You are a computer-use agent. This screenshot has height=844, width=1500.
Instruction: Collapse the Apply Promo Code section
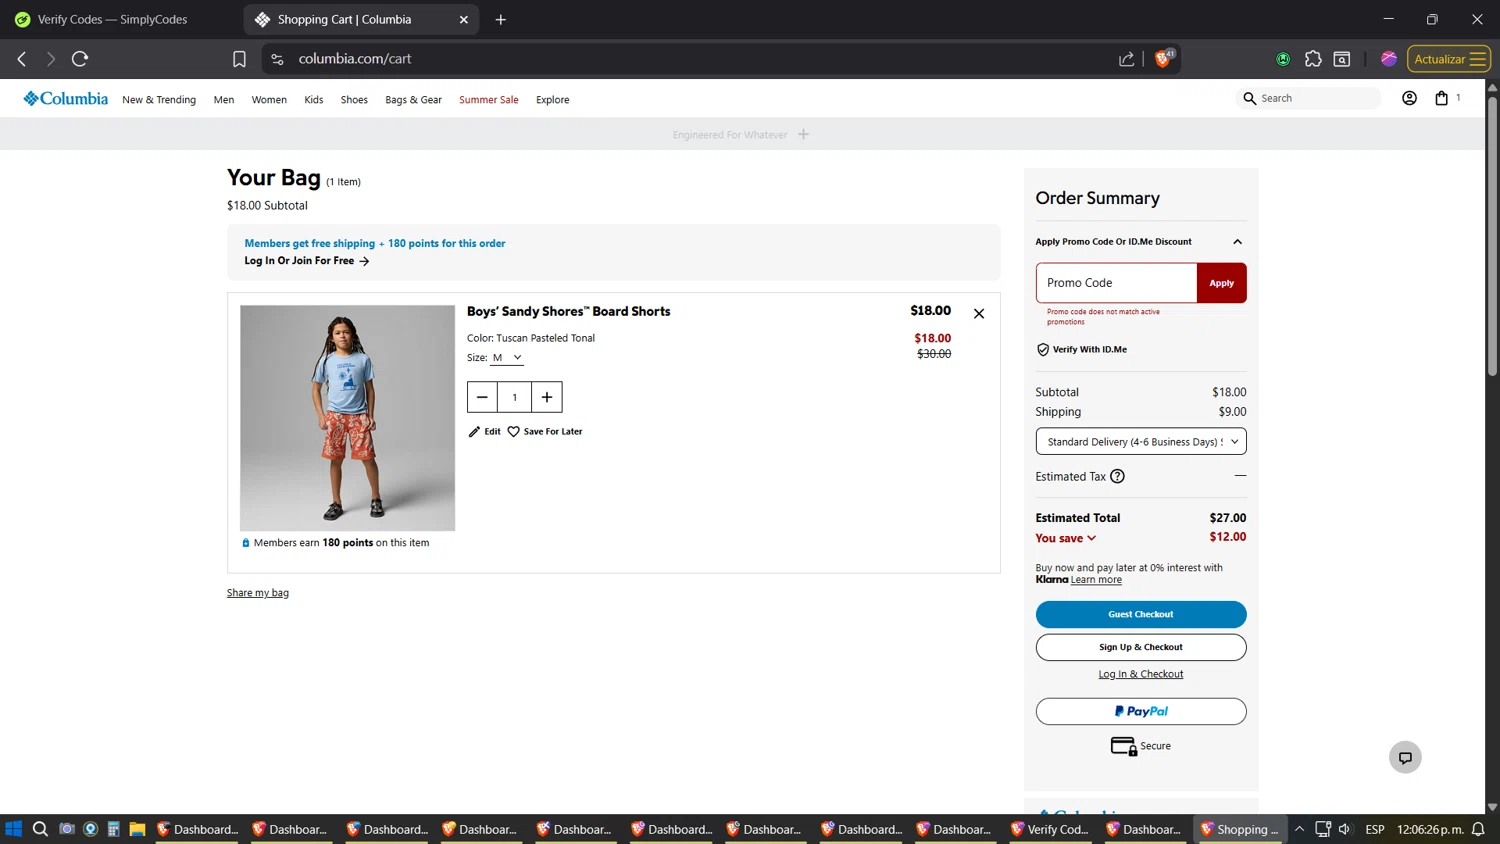click(x=1237, y=242)
